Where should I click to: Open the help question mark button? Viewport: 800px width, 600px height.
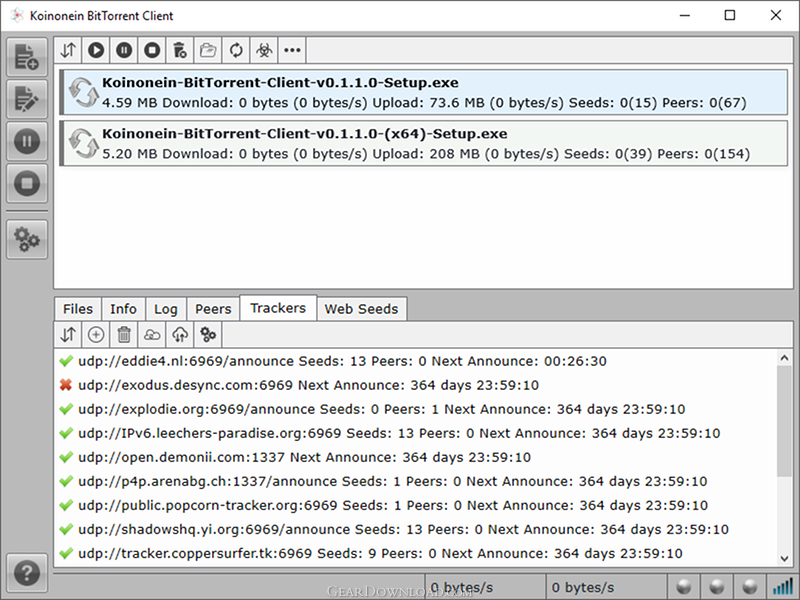(27, 573)
